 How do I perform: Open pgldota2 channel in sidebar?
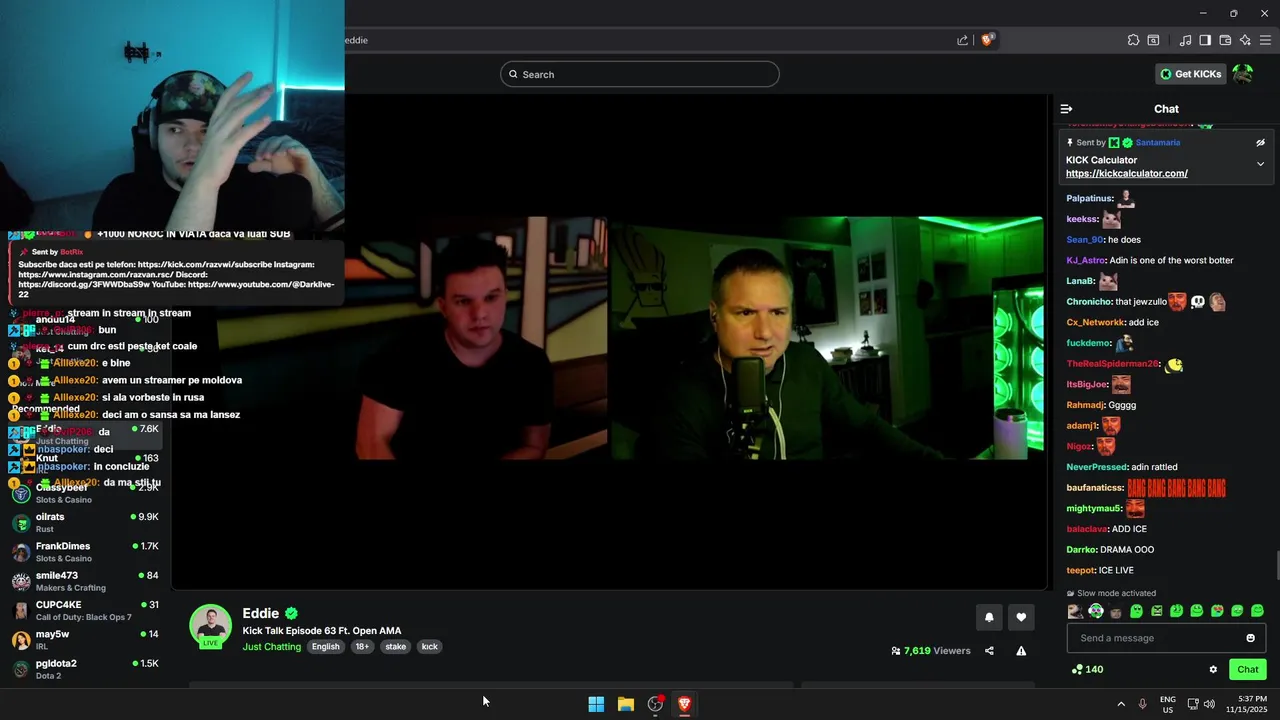(x=85, y=669)
